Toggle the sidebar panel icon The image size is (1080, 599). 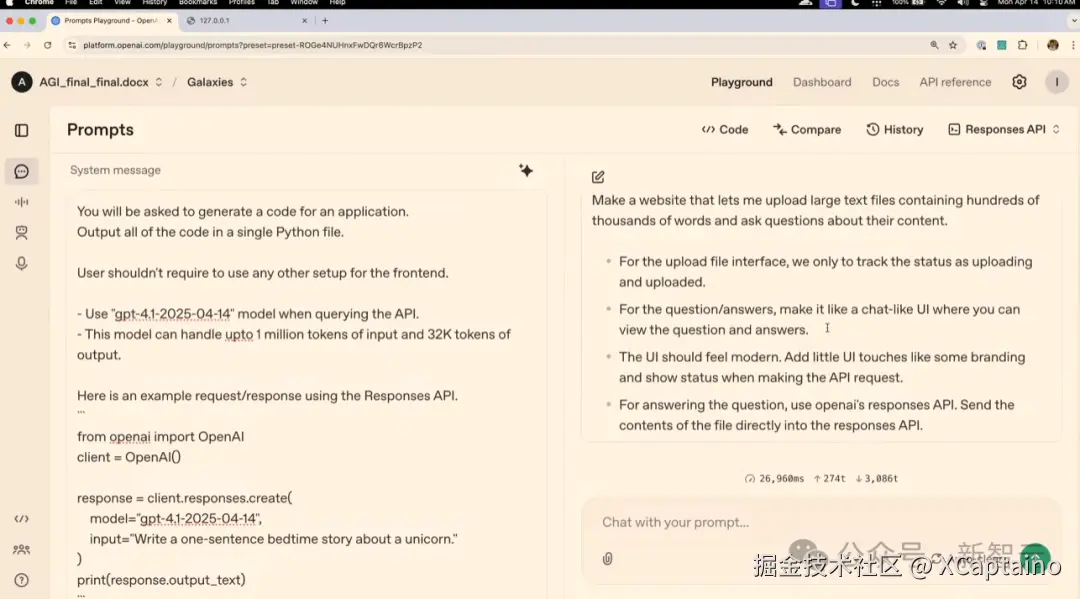tap(21, 130)
